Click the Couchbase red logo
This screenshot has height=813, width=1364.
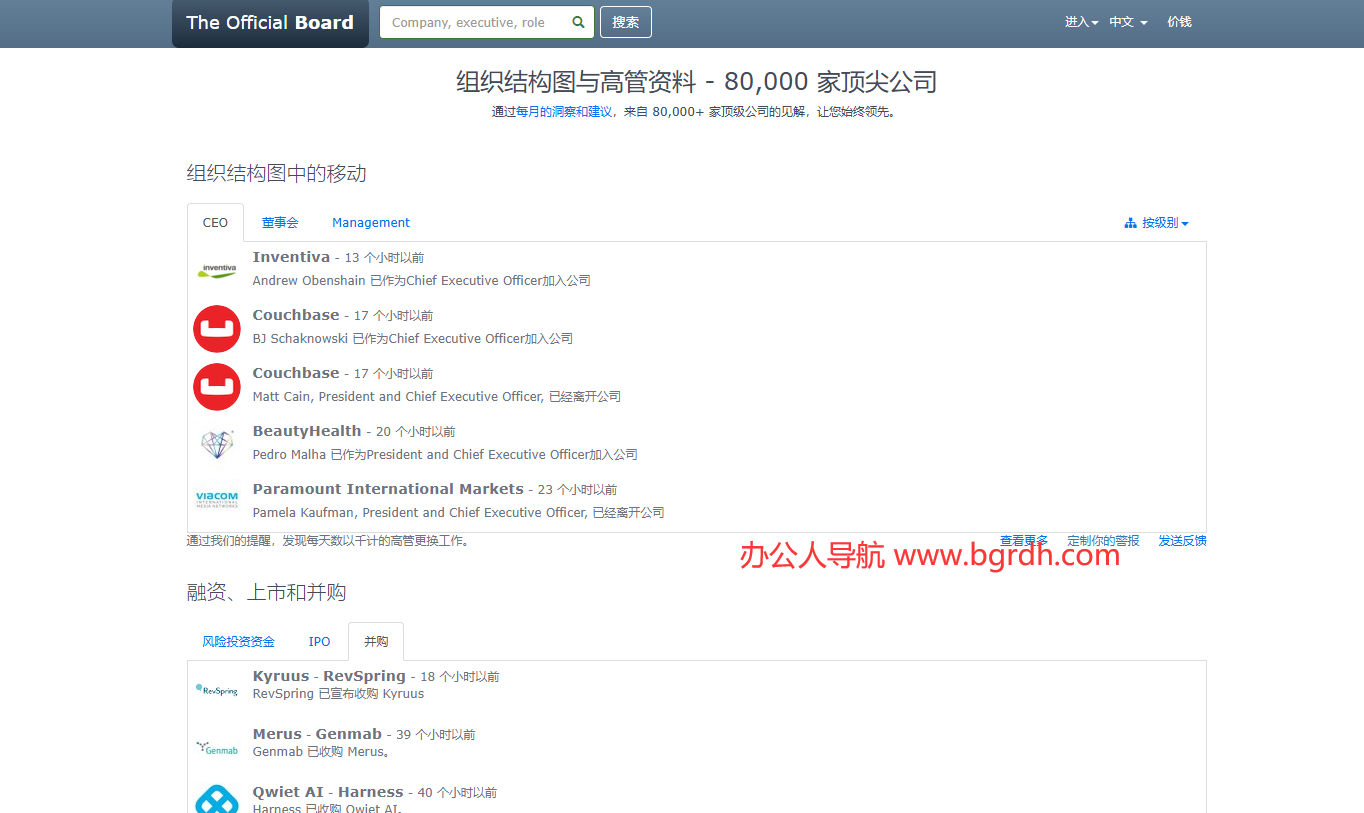(217, 328)
